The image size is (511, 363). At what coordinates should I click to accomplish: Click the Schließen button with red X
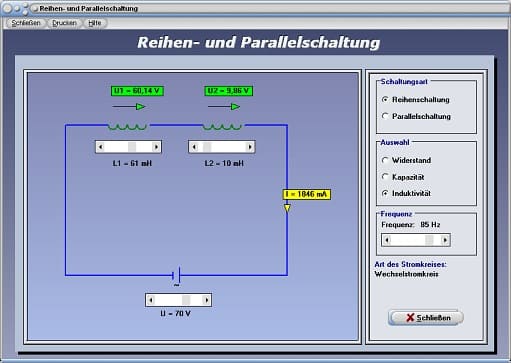(426, 318)
